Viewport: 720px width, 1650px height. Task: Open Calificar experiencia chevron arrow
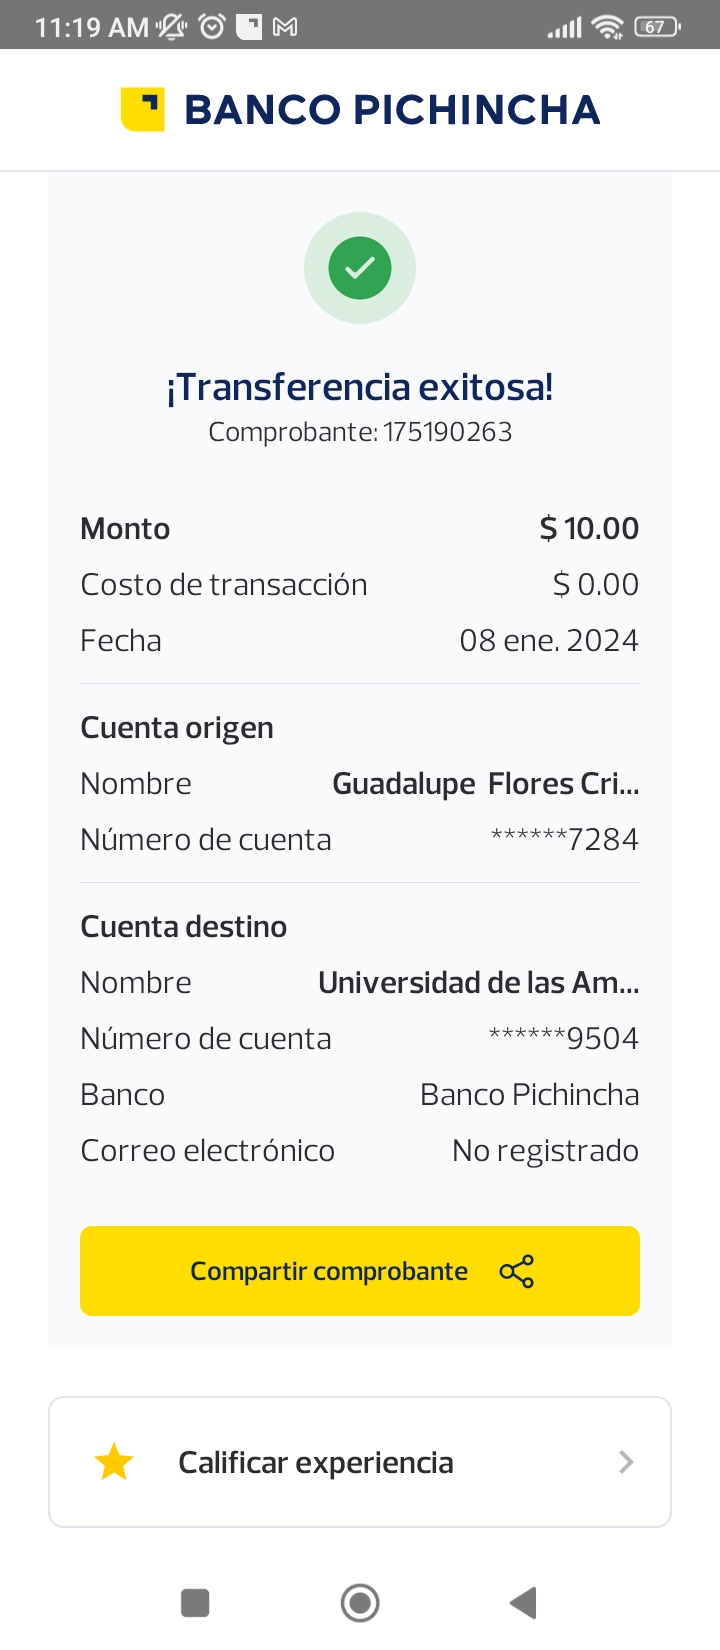tap(626, 1462)
